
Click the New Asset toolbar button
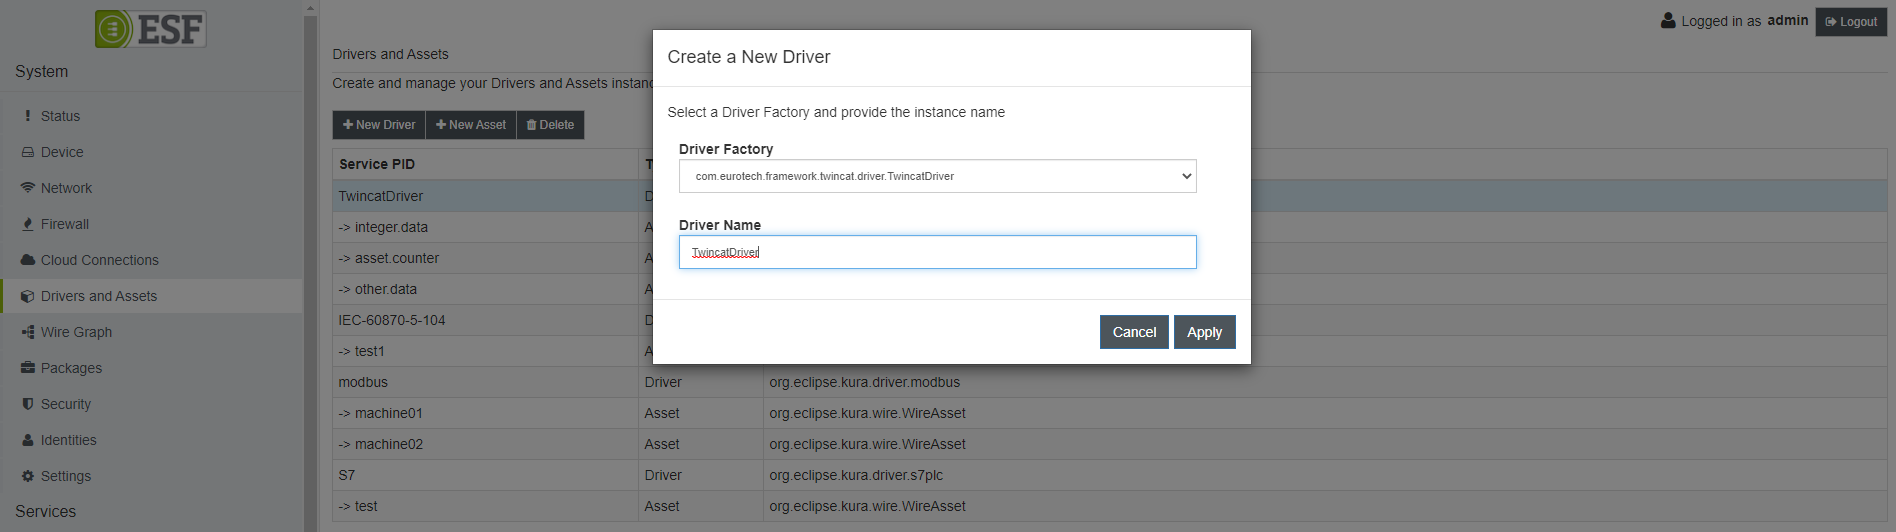tap(471, 125)
